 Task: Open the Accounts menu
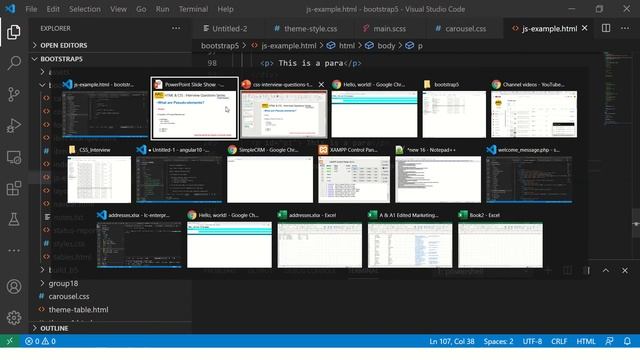coord(13,287)
